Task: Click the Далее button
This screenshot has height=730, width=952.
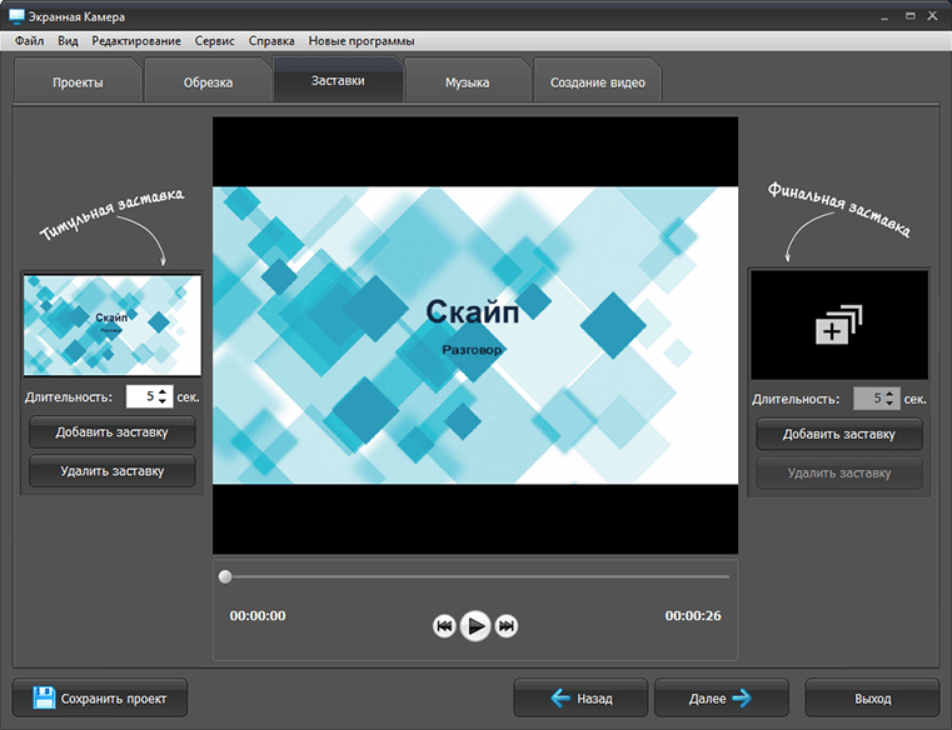Action: click(x=721, y=698)
